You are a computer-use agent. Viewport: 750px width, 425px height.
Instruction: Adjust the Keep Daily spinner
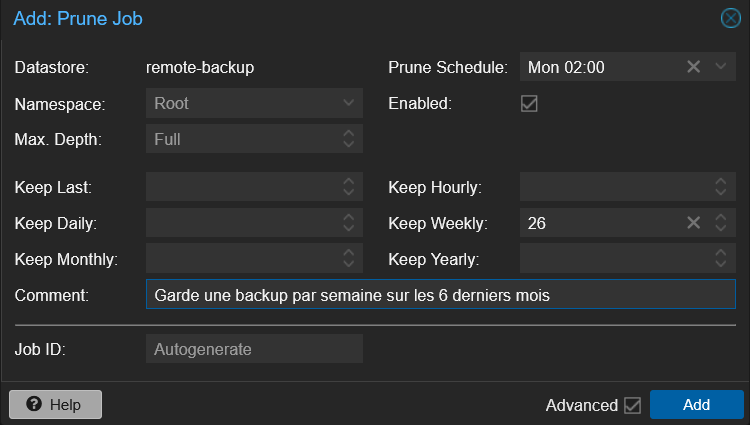tap(348, 223)
